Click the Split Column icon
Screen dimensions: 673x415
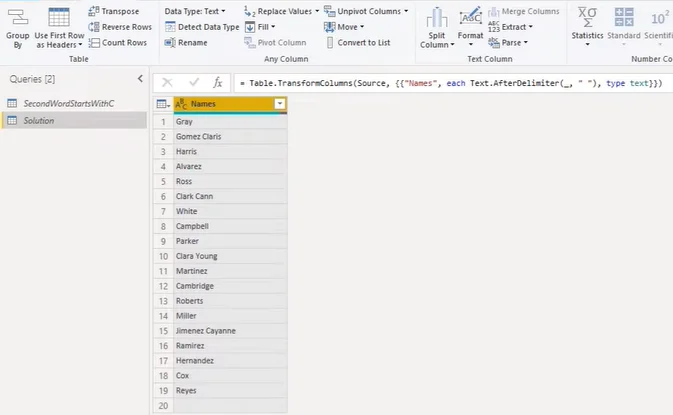click(437, 18)
